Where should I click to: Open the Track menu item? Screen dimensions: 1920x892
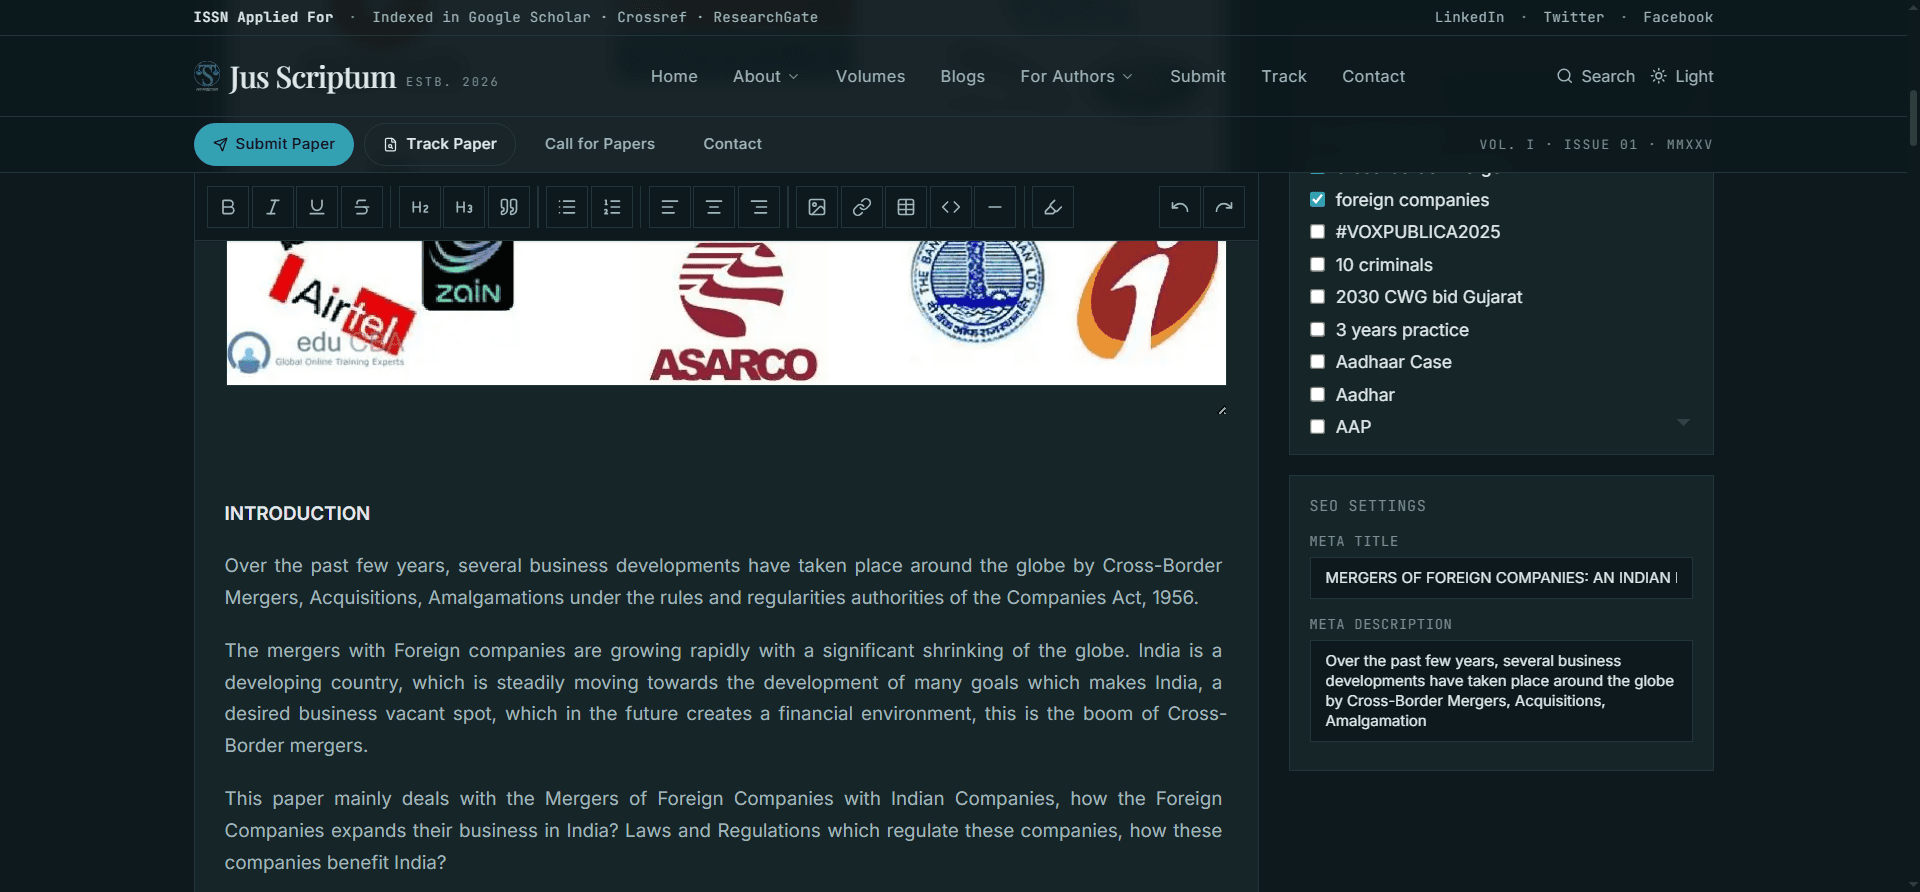[x=1284, y=76]
